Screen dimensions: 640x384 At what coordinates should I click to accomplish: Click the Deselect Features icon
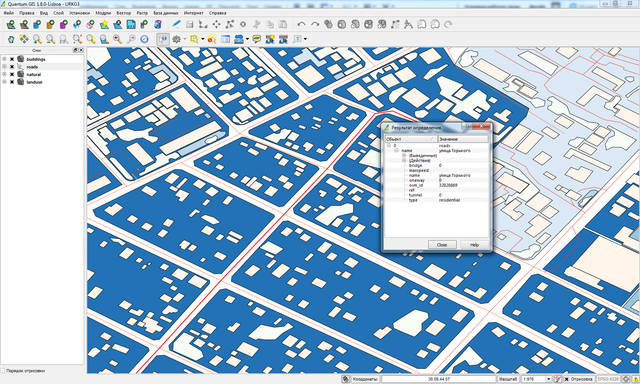tap(212, 39)
